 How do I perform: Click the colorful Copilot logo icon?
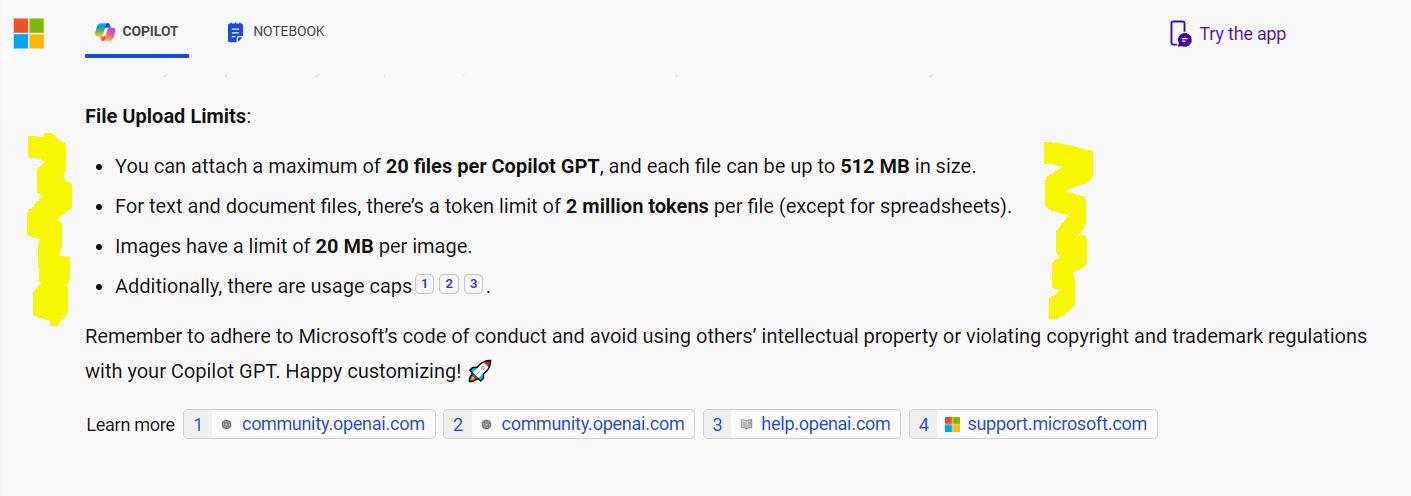105,31
